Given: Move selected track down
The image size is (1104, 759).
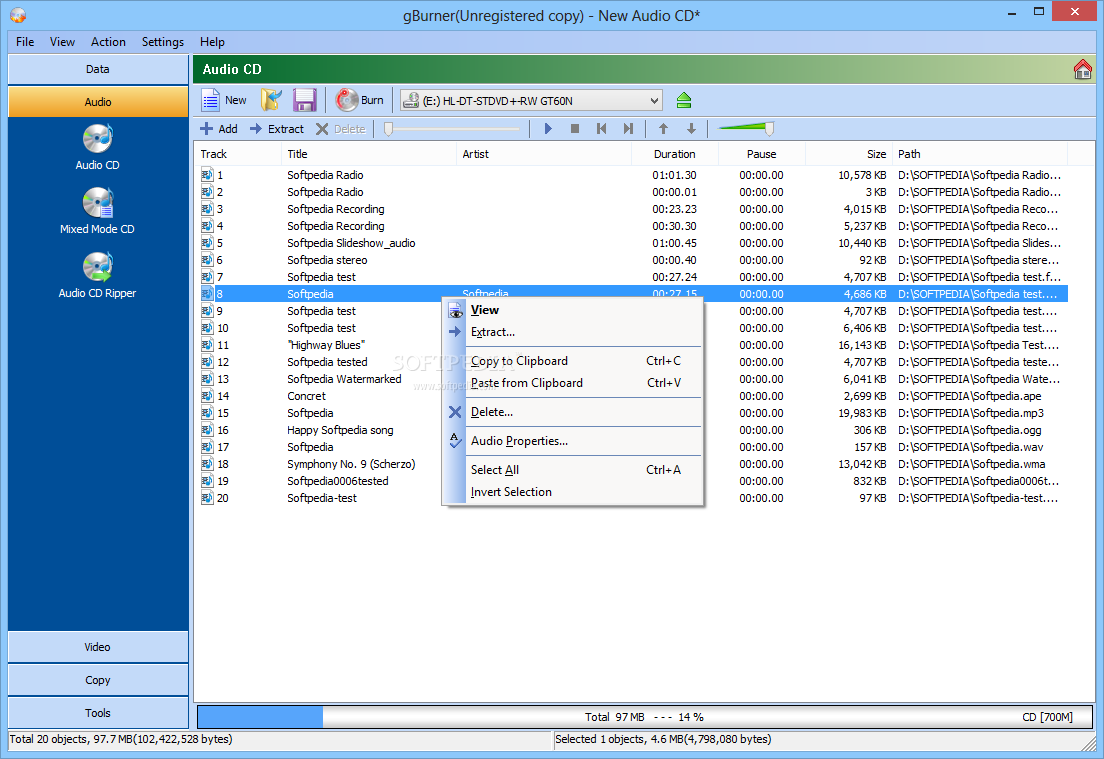Looking at the screenshot, I should [691, 129].
